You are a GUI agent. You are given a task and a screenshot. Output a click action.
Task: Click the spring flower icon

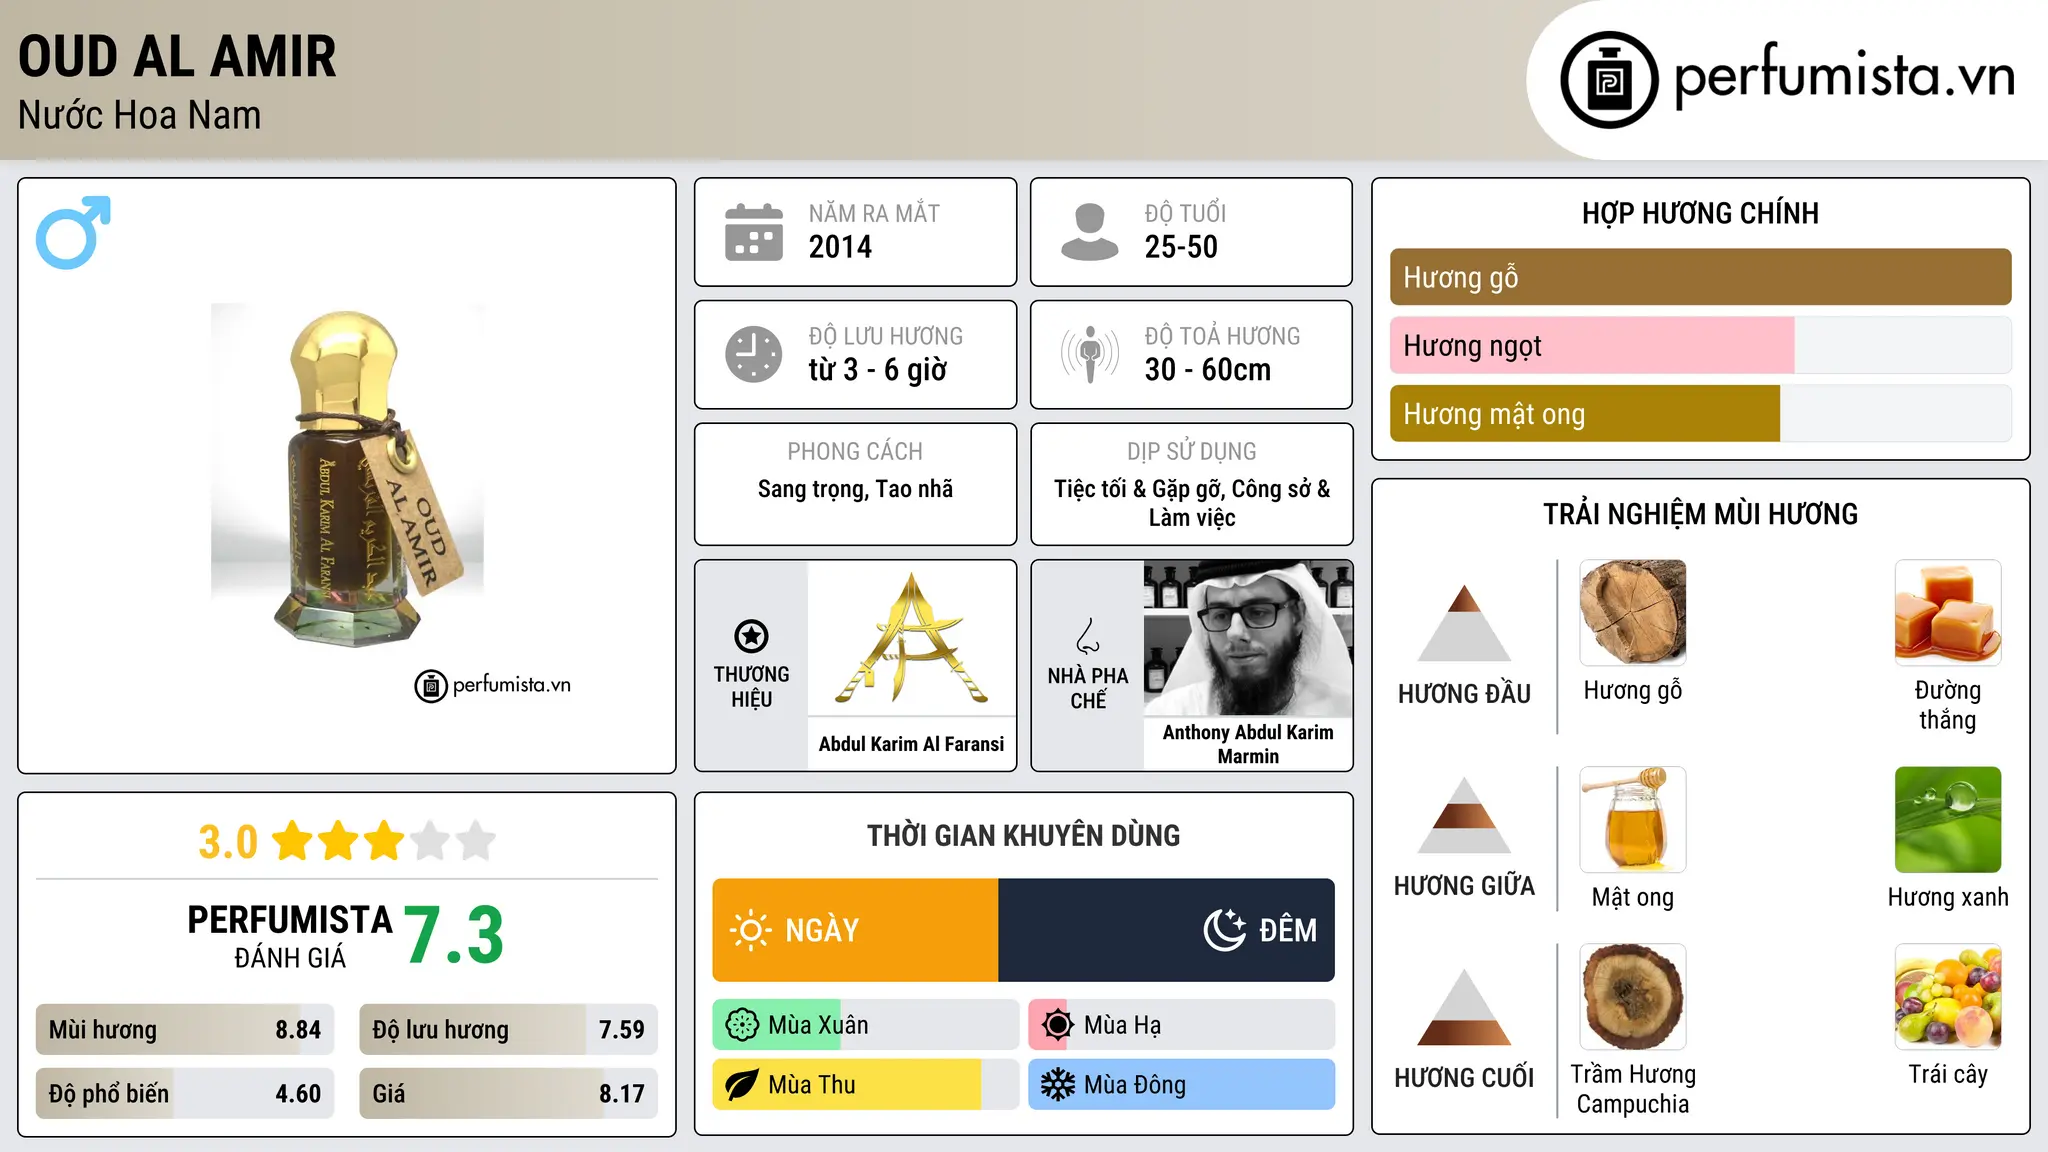[742, 1025]
